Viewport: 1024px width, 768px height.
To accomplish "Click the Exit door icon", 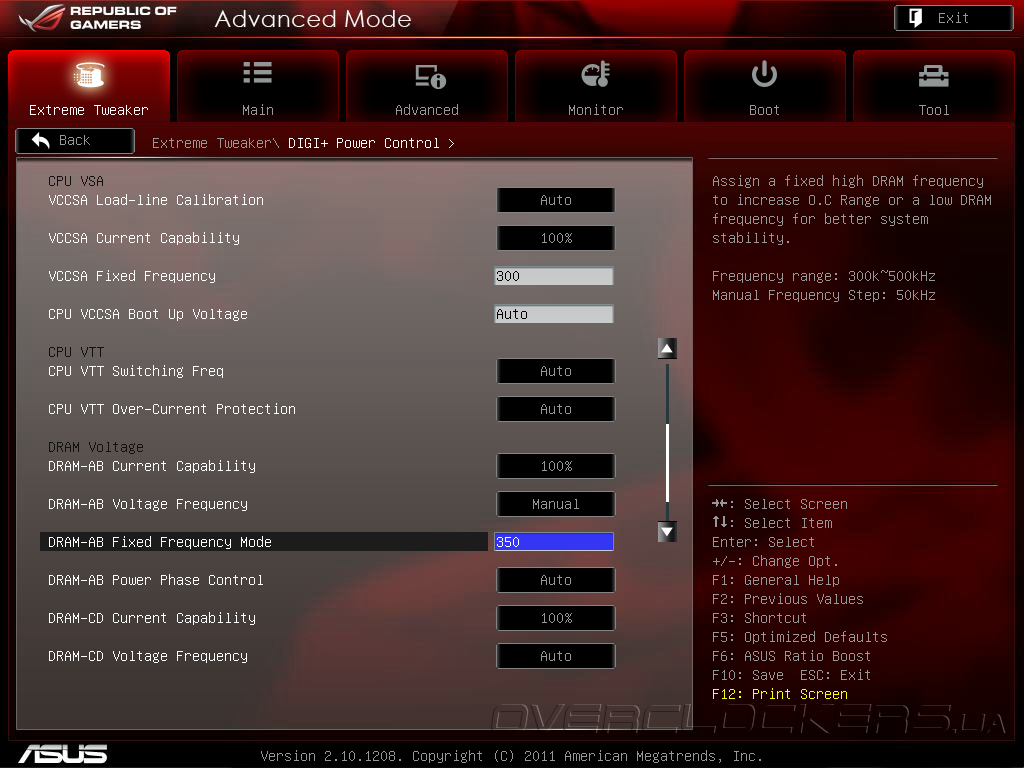I will coord(916,18).
